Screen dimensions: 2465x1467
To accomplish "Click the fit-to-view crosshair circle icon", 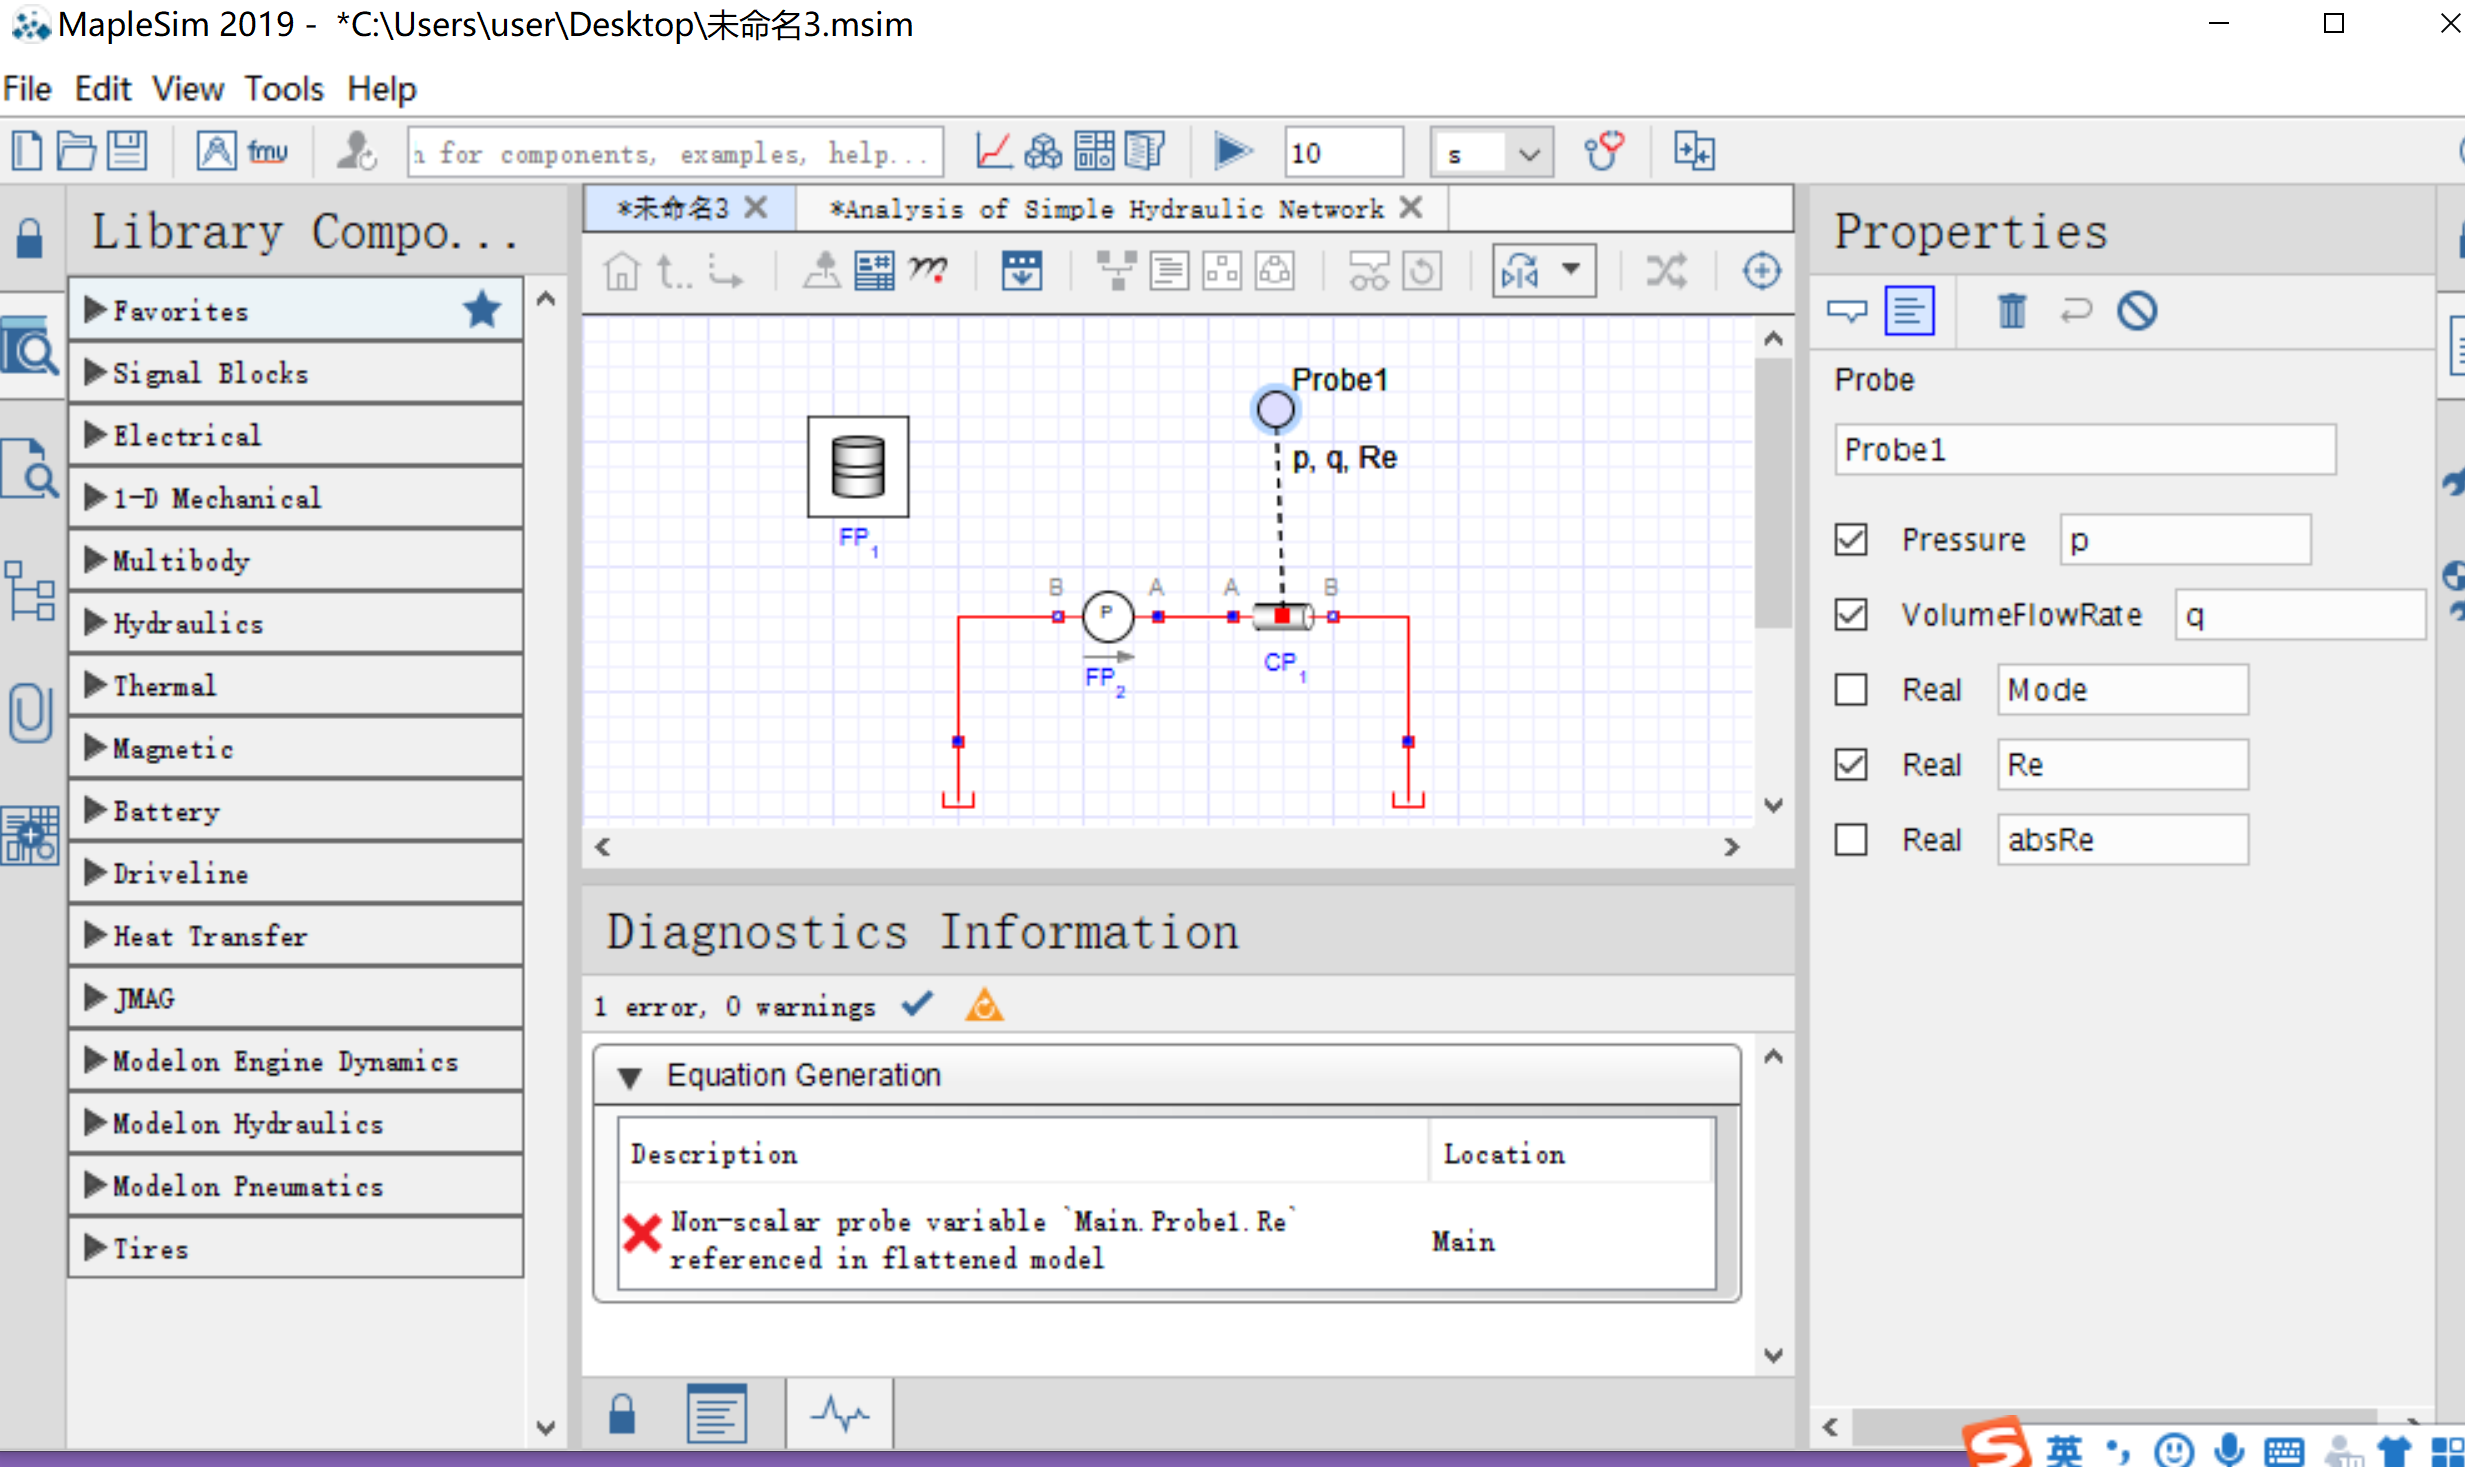I will coord(1761,271).
